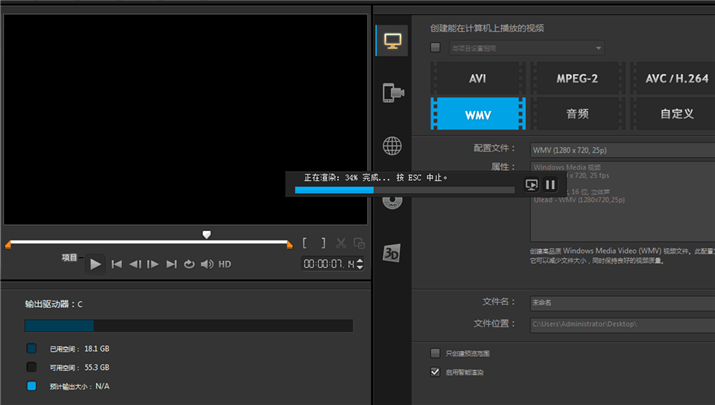Open the mobile device output category

tap(393, 93)
